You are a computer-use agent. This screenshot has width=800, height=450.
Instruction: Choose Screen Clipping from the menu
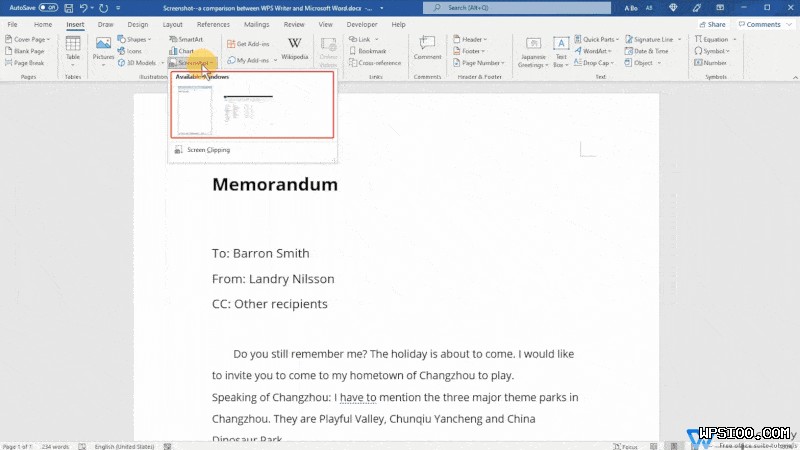click(208, 150)
